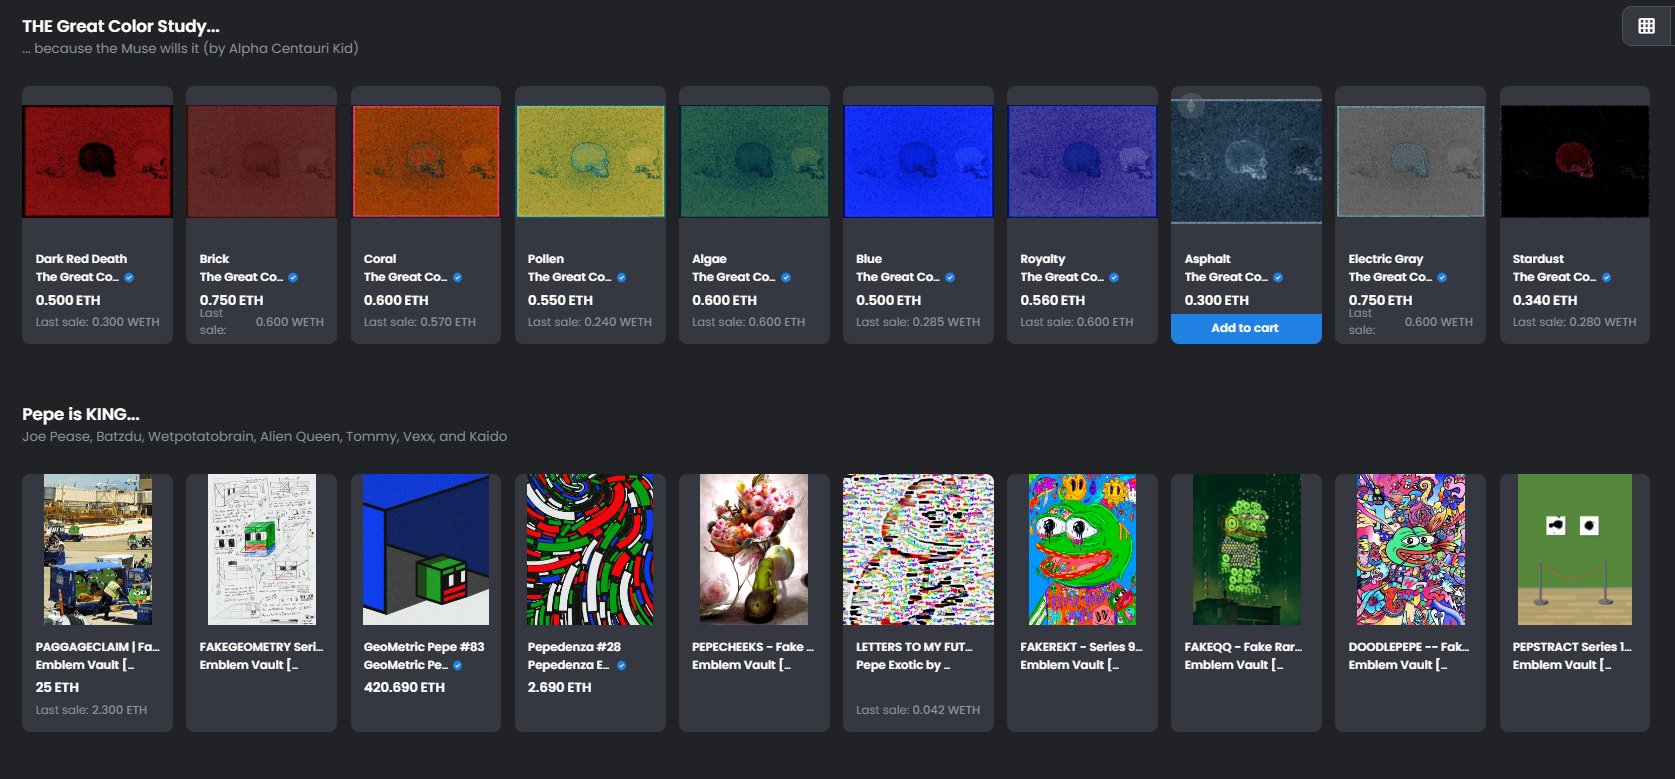
Task: Click the 'Last sale: 0.042 WETH' text
Action: click(918, 710)
